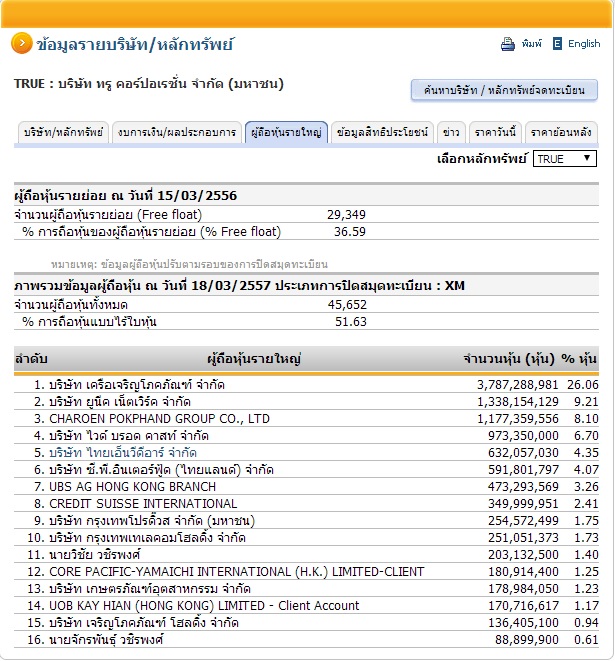Open the บริษัท/หลักทรัพย์ tab
The width and height of the screenshot is (615, 661).
point(63,132)
